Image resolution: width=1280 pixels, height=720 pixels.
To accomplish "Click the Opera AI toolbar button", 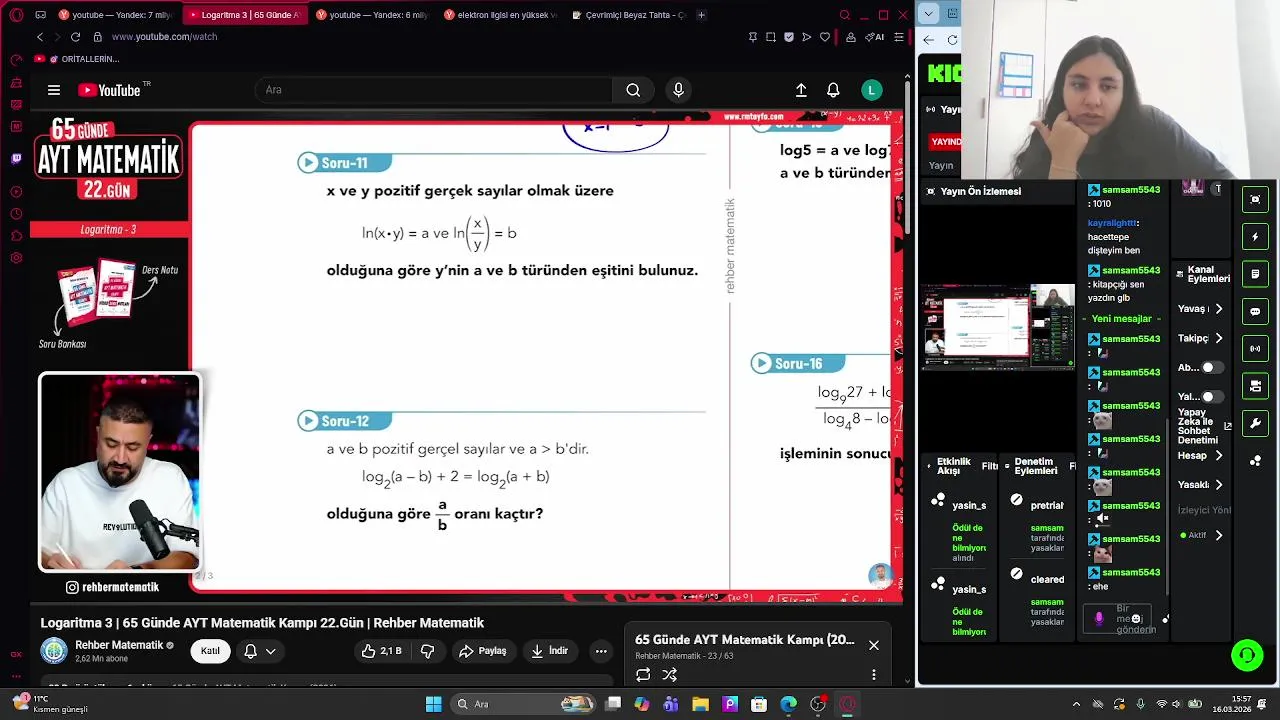I will tap(874, 37).
